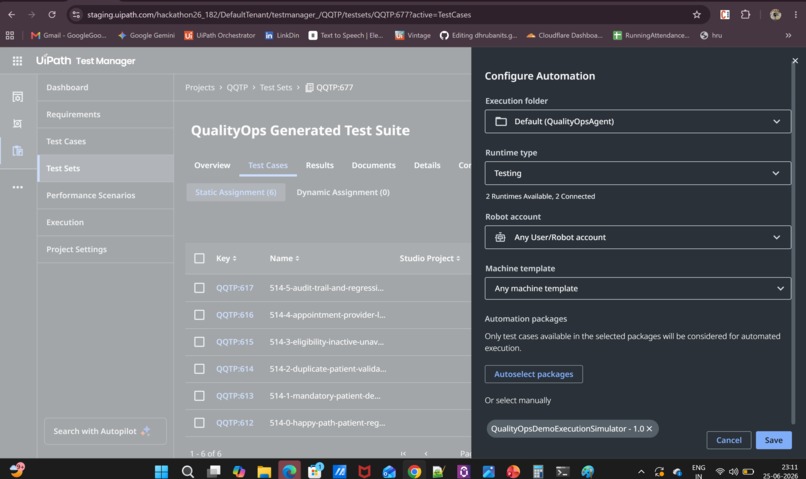Screen dimensions: 806x479
Task: Click the Search with Autopilot field
Action: 105,431
